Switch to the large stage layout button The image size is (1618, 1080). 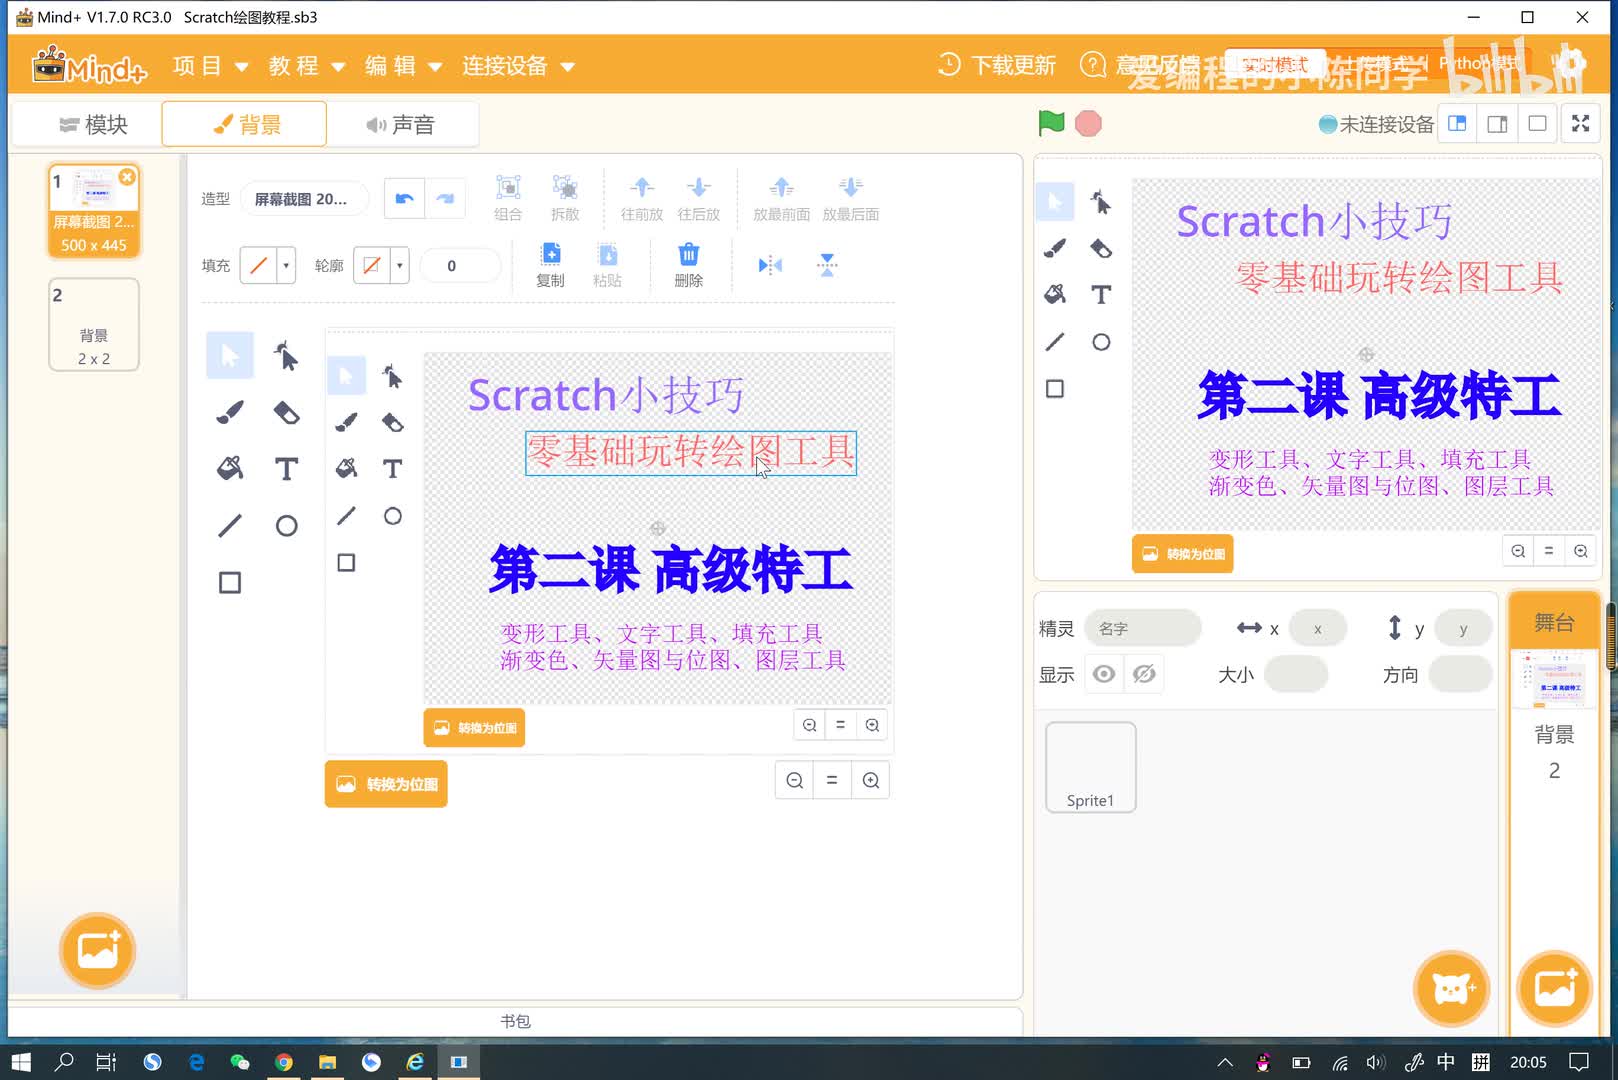click(x=1497, y=123)
